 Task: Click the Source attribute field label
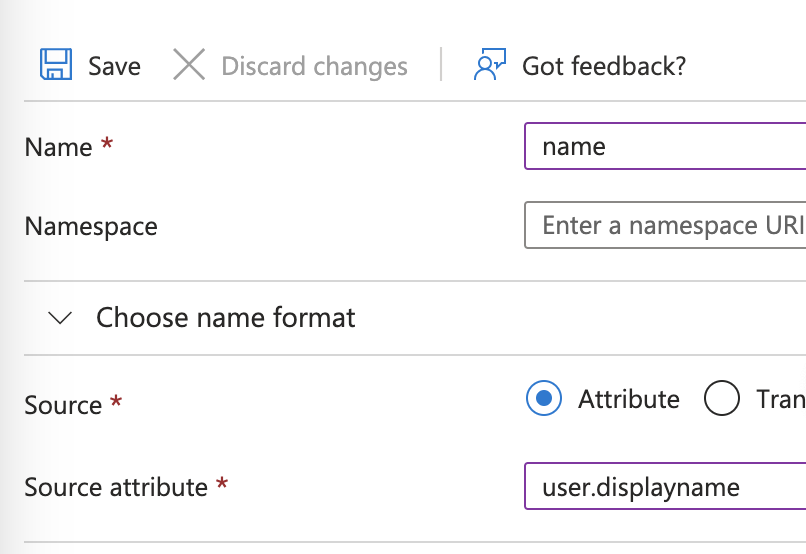pyautogui.click(x=116, y=487)
